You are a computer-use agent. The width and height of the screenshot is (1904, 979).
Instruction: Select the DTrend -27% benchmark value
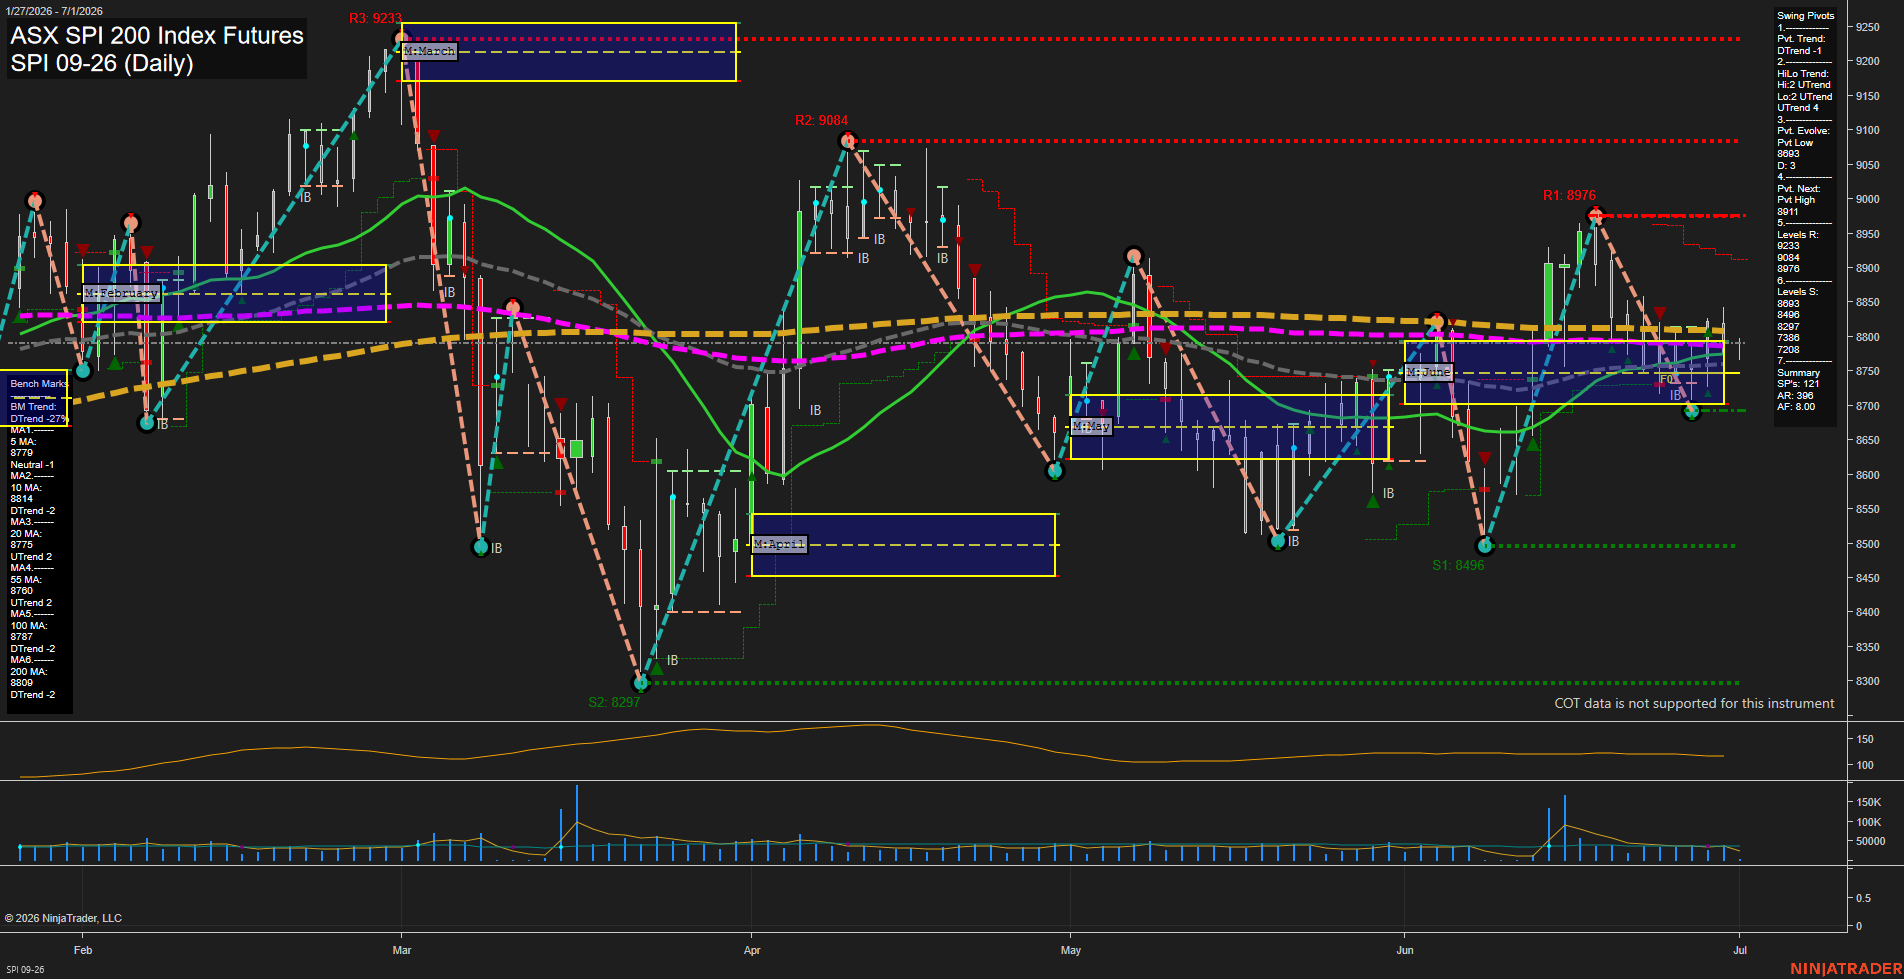[x=38, y=419]
